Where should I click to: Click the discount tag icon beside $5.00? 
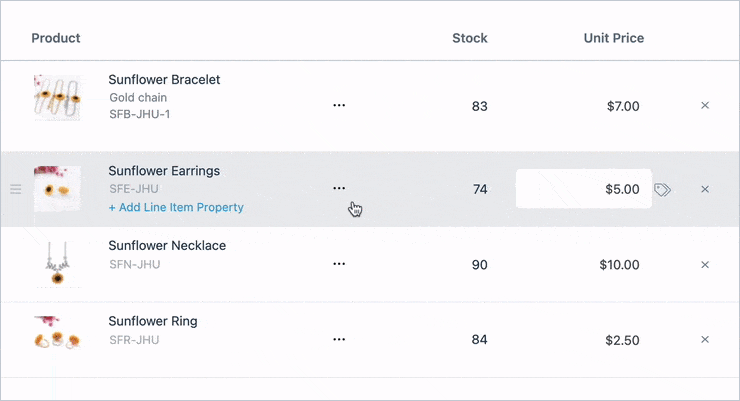pos(662,189)
